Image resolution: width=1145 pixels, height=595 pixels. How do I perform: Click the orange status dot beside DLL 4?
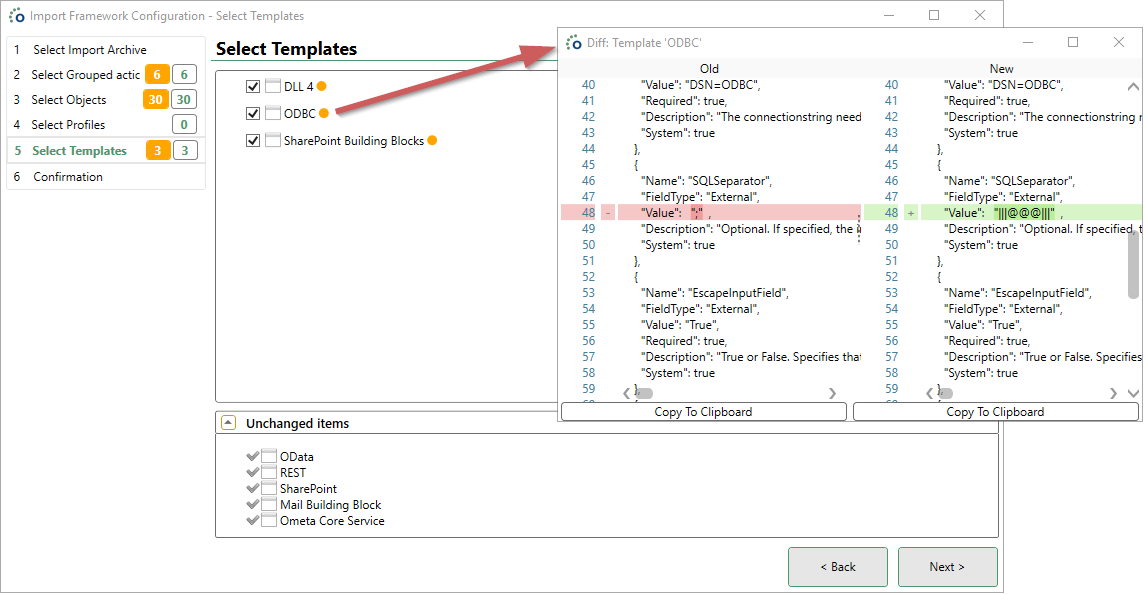321,87
